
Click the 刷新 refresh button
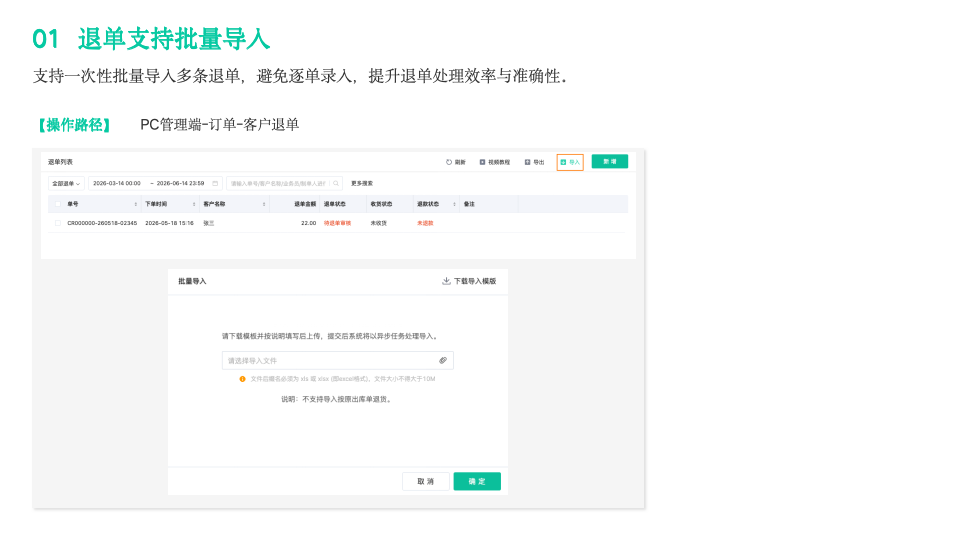[456, 162]
